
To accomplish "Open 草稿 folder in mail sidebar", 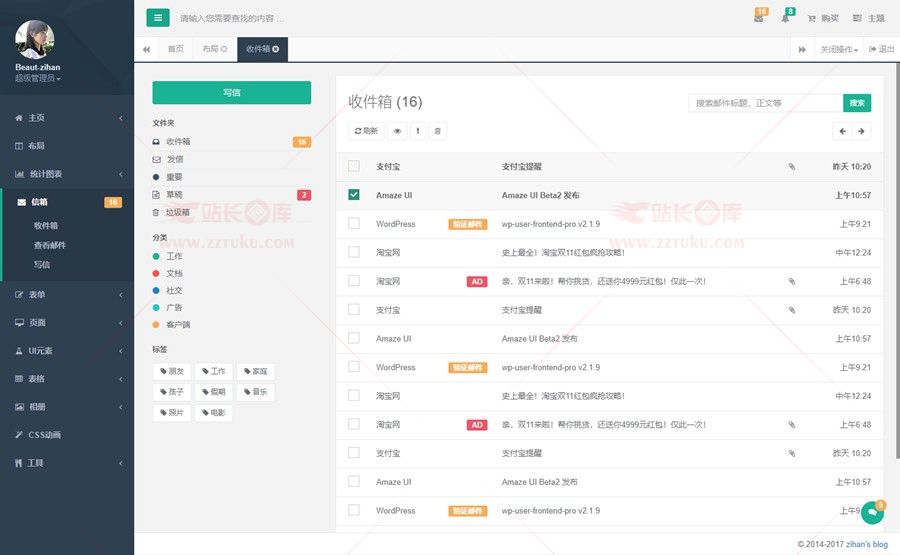I will click(175, 195).
